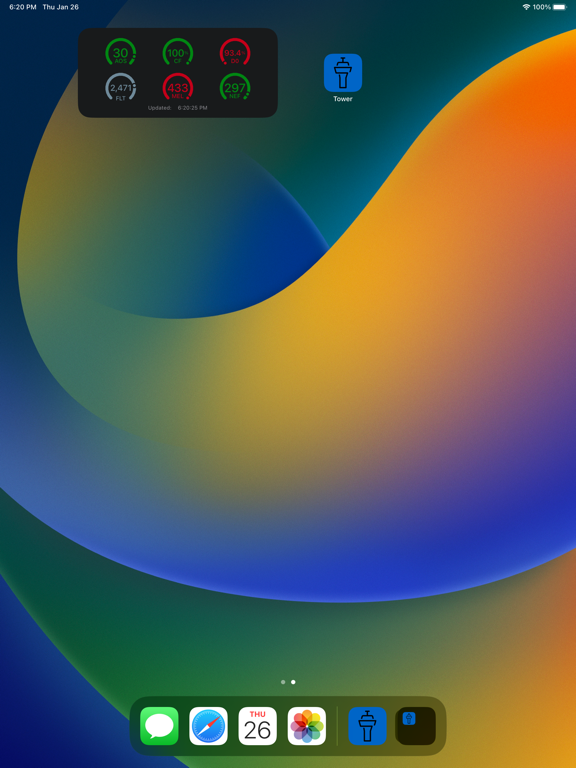Tap the NEF gauge showing 297
The height and width of the screenshot is (768, 576).
click(x=235, y=88)
